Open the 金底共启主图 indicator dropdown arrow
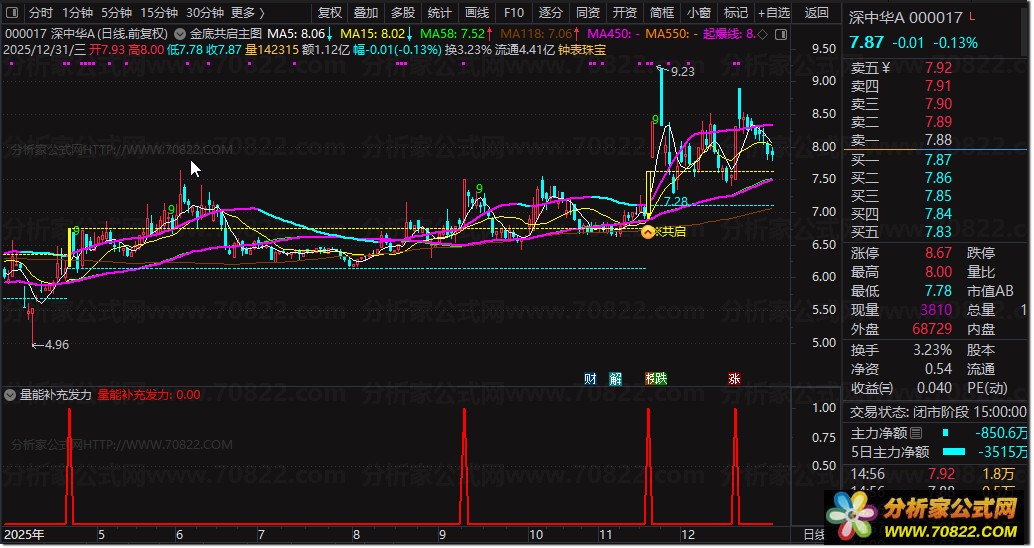This screenshot has height=548, width=1034. pyautogui.click(x=180, y=32)
